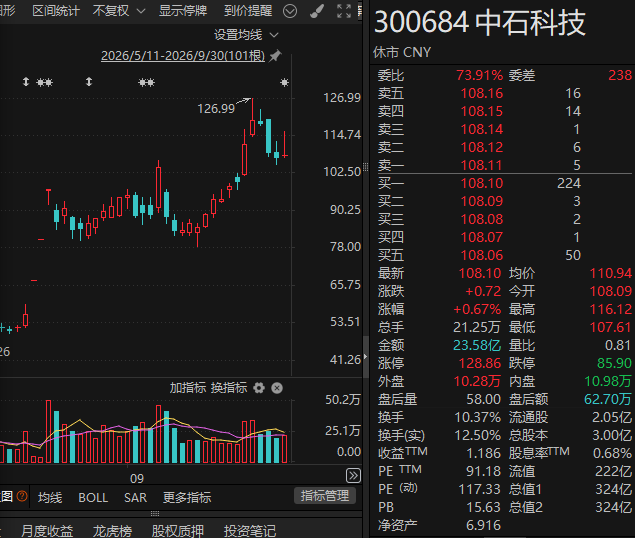Click the single star marker at chart right edge

click(284, 83)
